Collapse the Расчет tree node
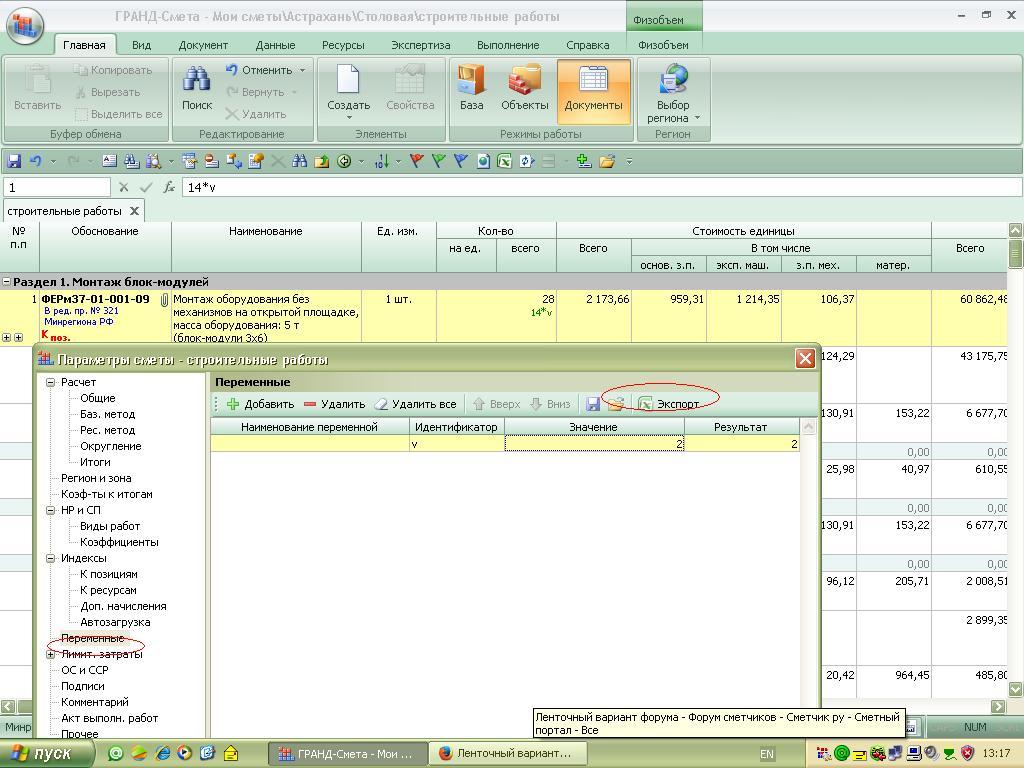 [50, 382]
